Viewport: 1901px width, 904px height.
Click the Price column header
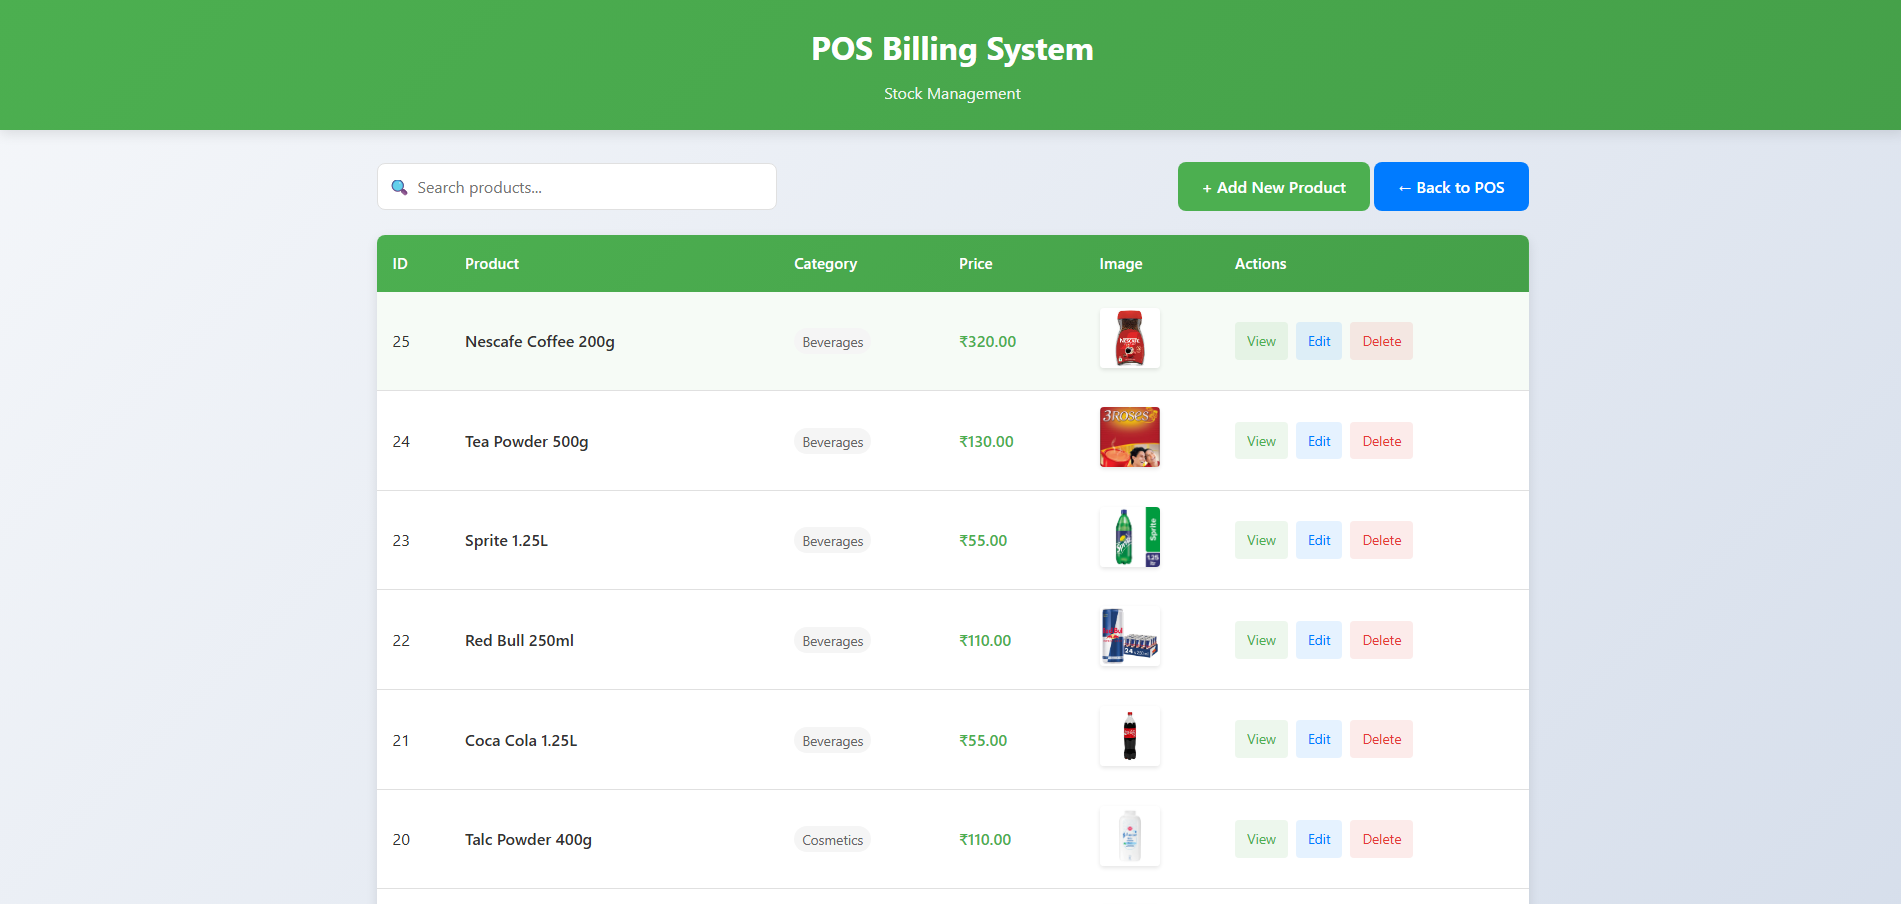point(975,264)
